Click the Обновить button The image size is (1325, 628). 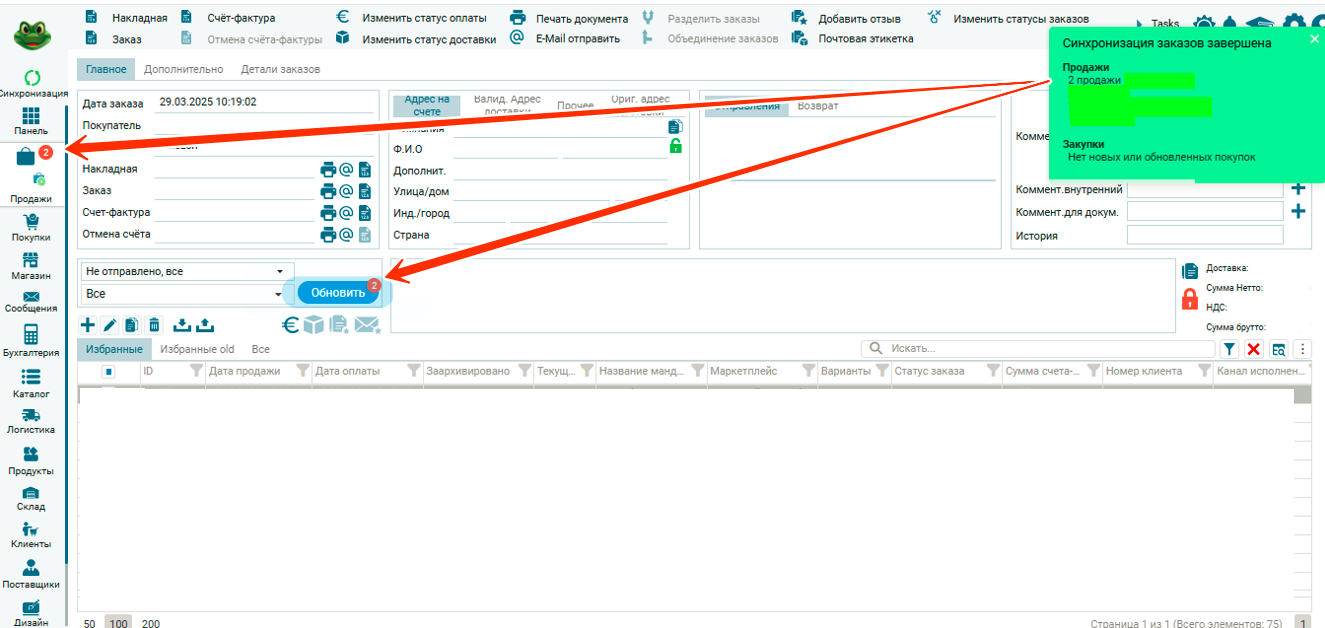(338, 293)
